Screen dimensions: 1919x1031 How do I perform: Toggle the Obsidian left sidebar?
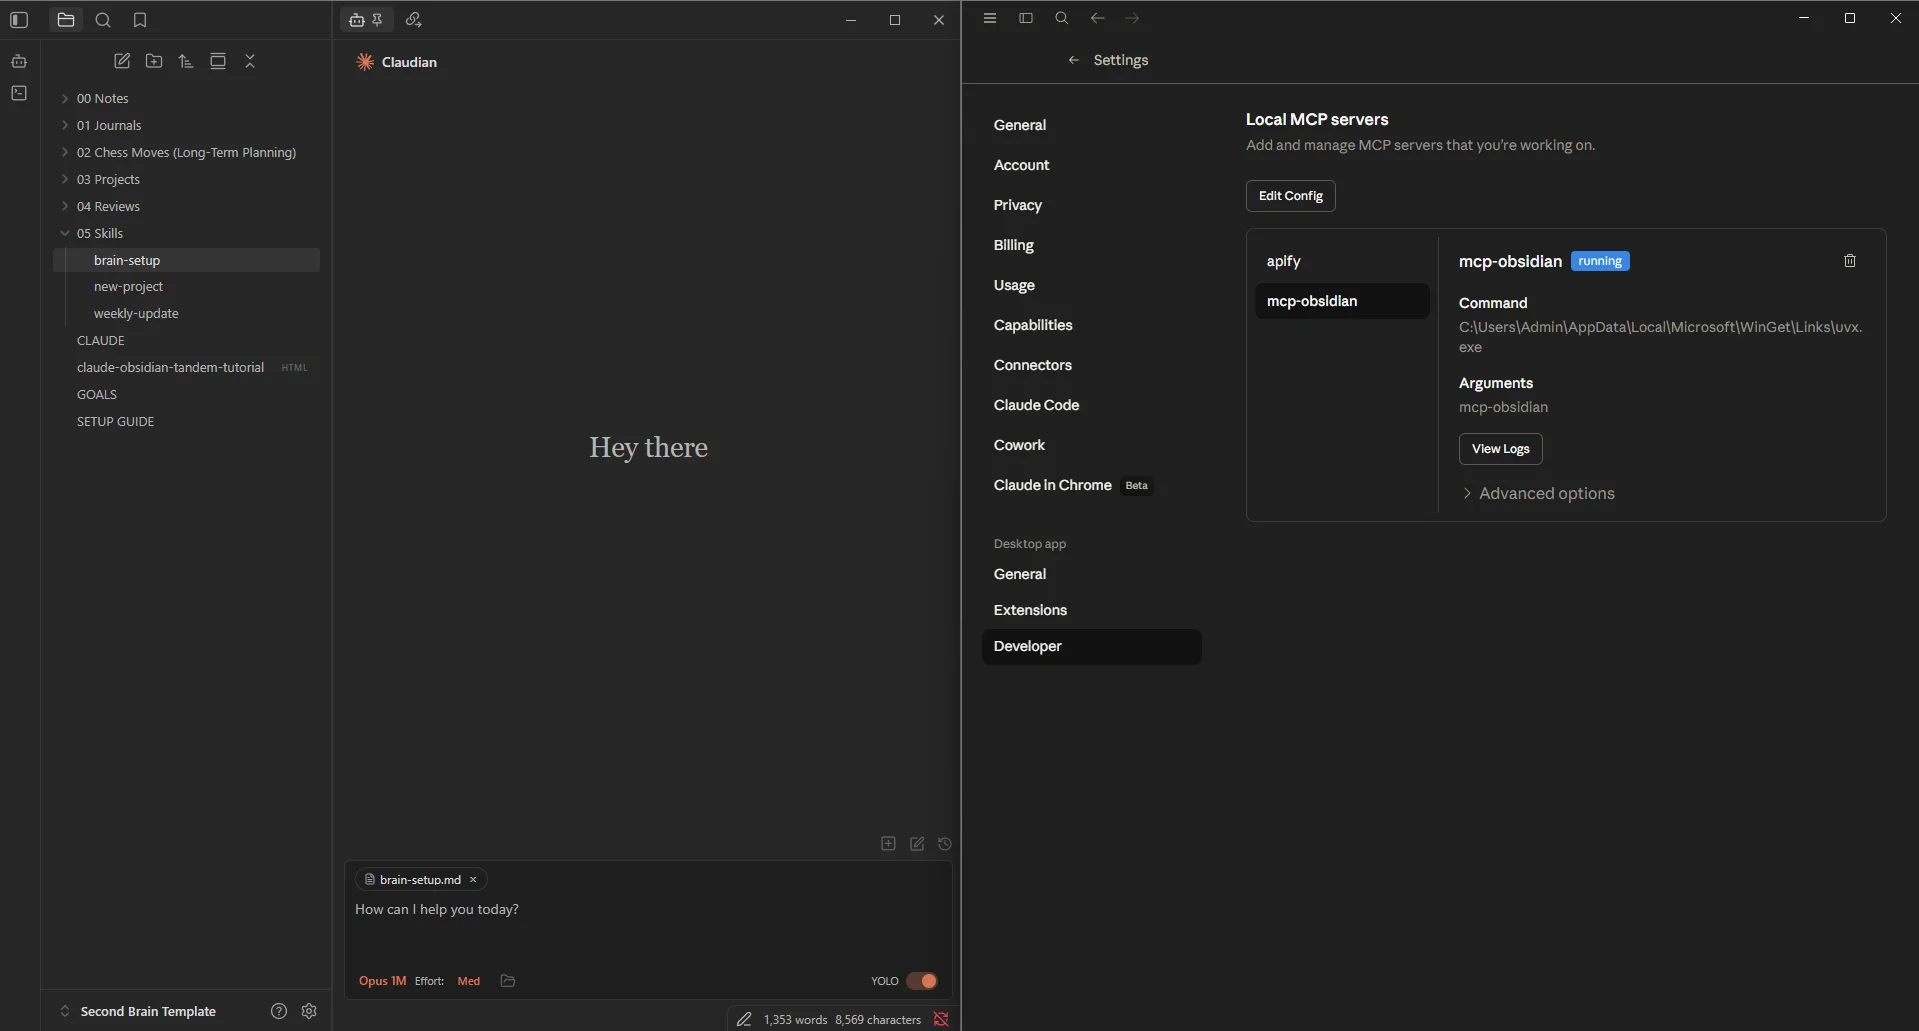point(19,20)
